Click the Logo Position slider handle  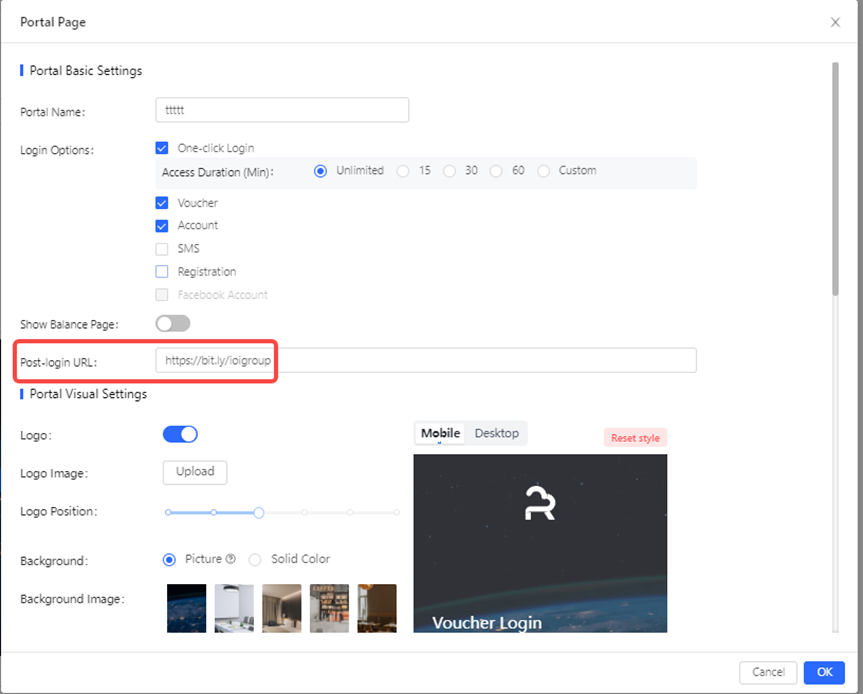point(258,512)
